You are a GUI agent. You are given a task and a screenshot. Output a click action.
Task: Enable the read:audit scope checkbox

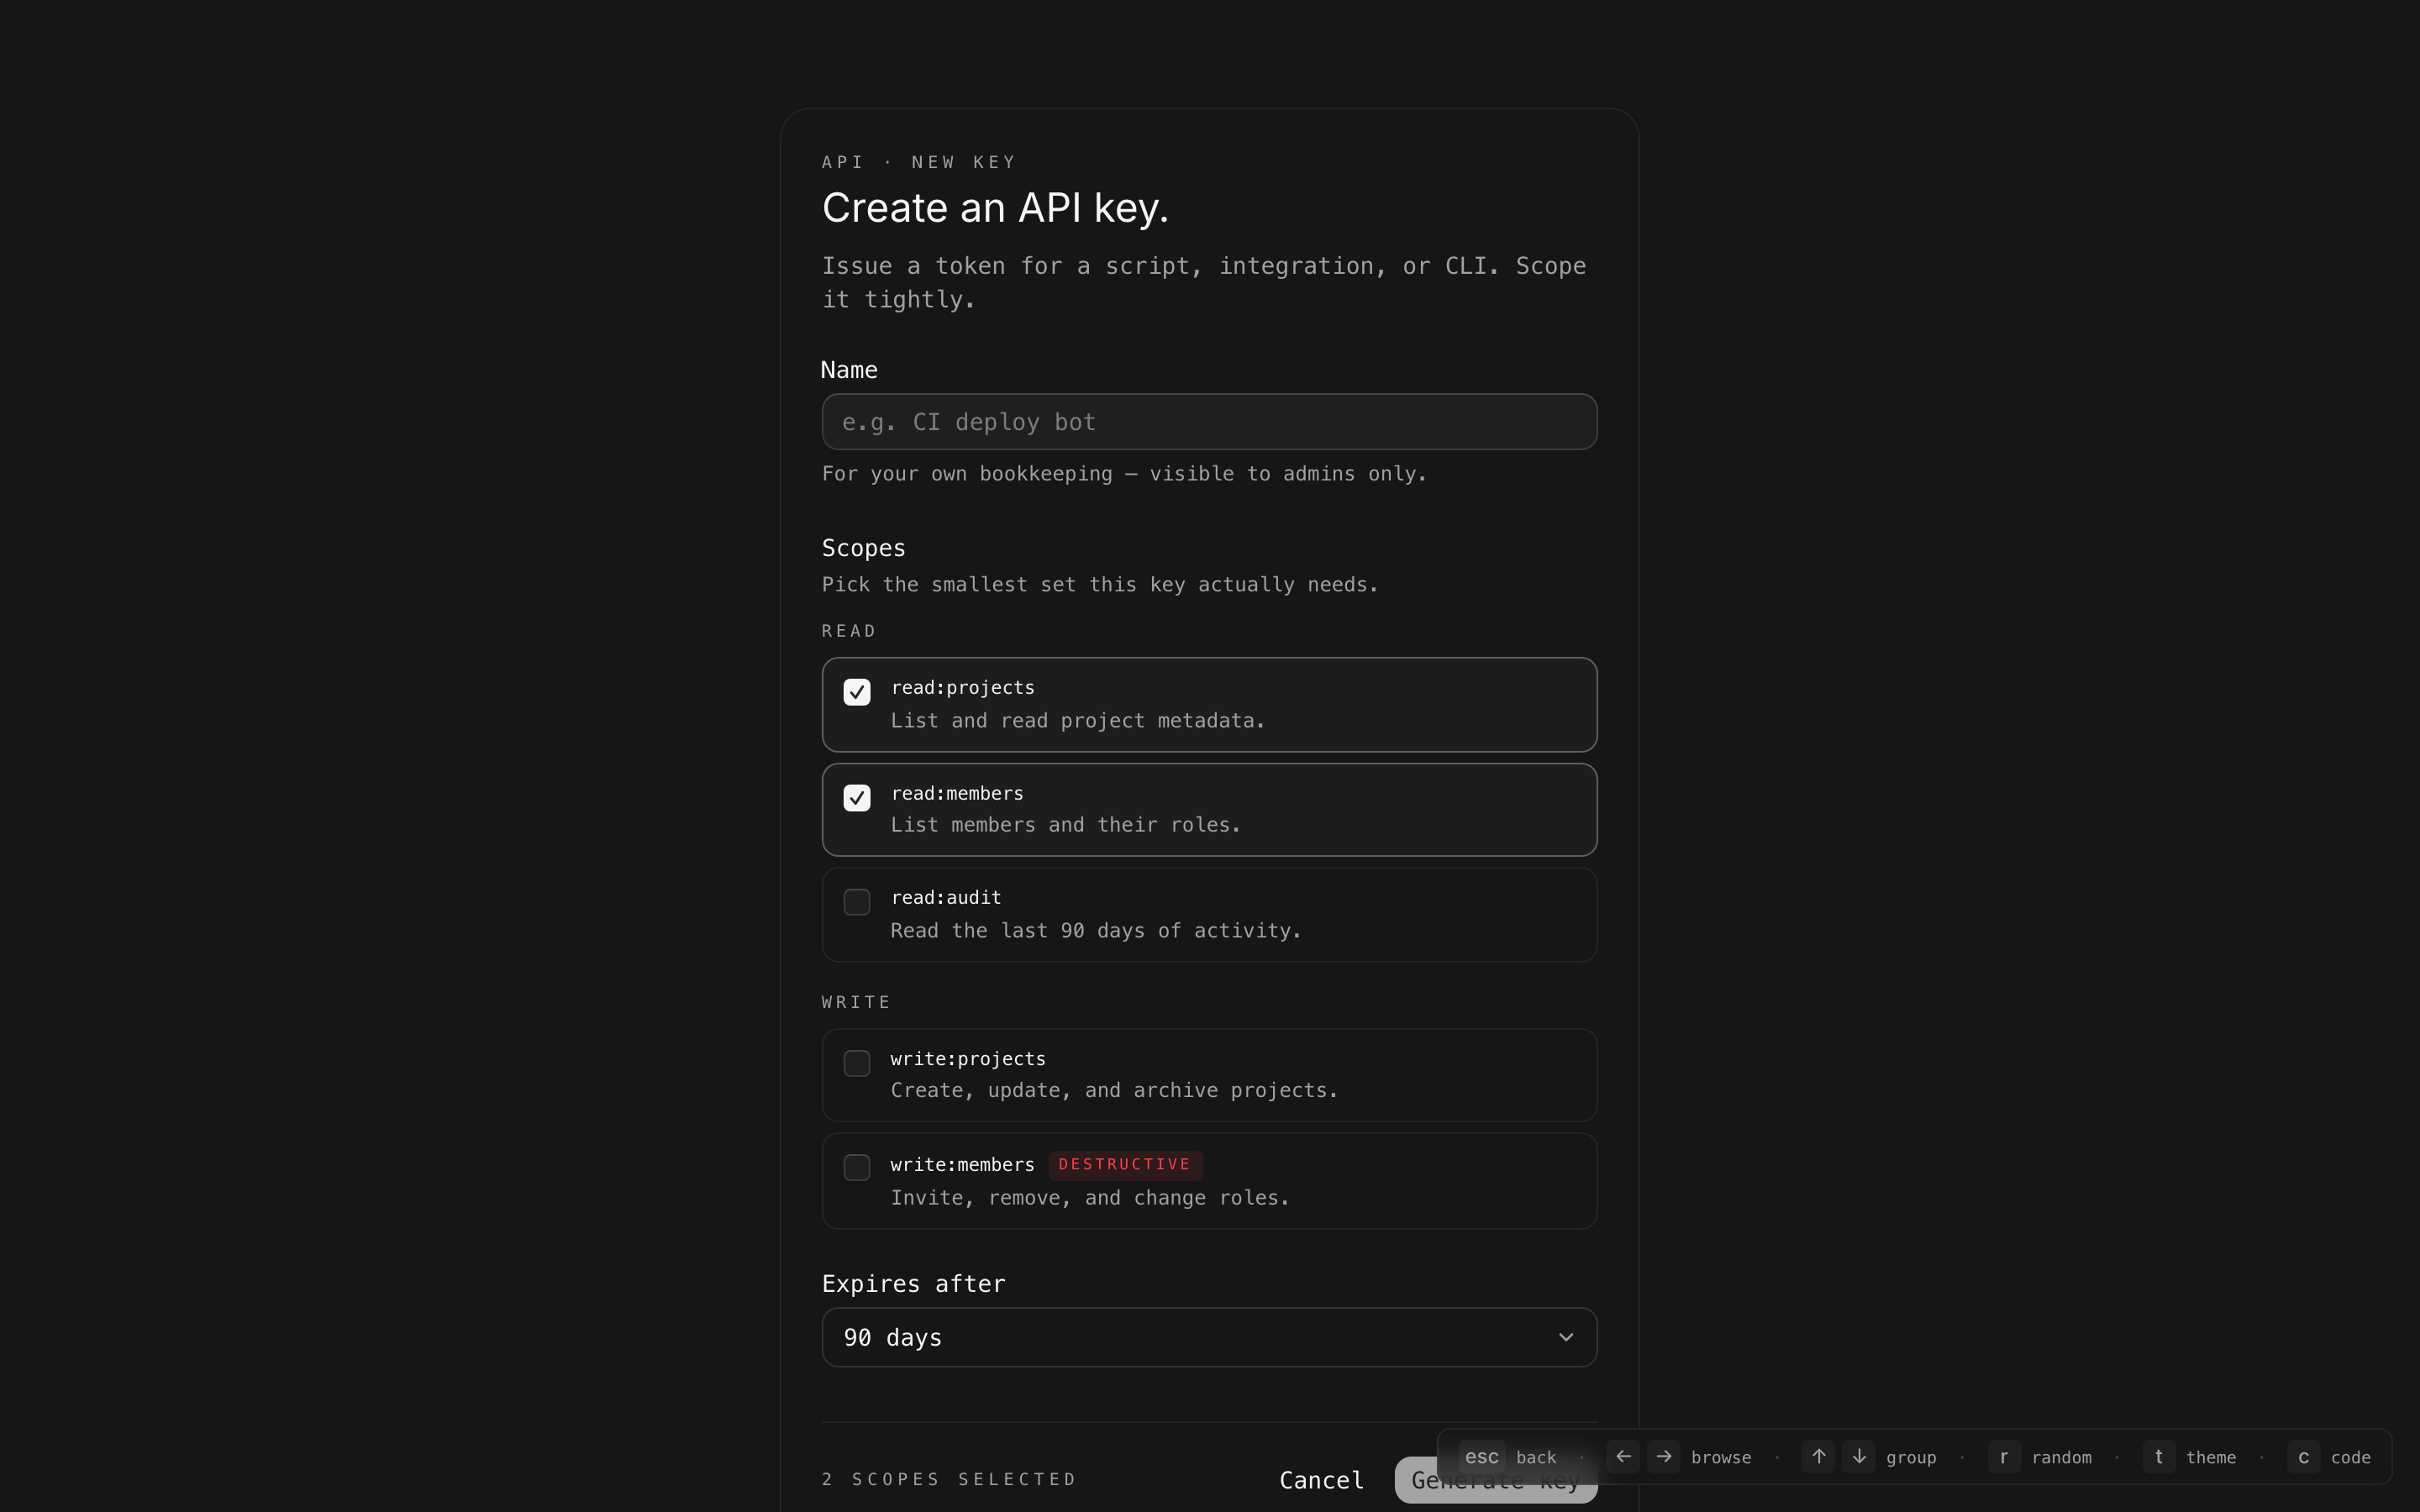[856, 902]
